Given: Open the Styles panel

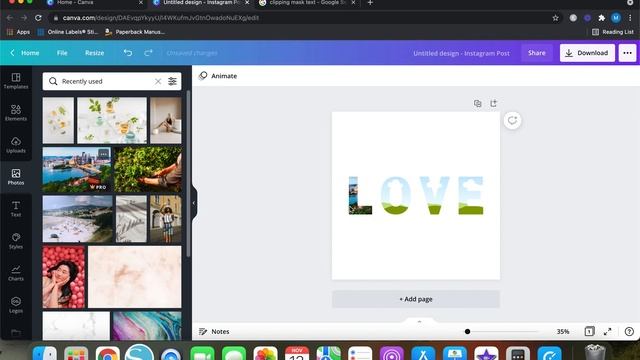Looking at the screenshot, I should pos(16,241).
